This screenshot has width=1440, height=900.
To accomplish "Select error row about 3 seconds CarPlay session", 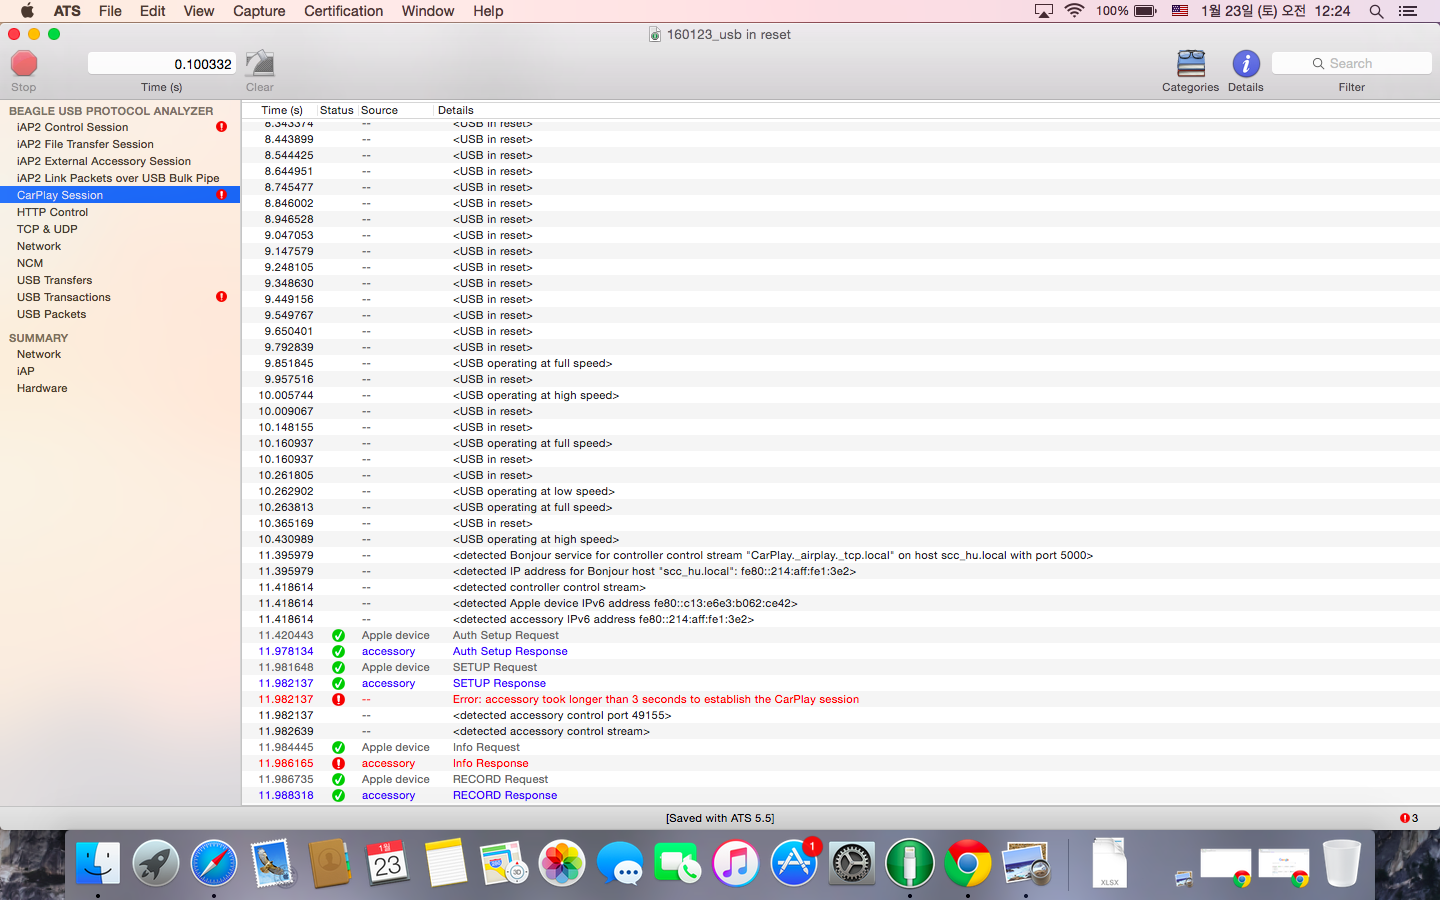I will coord(840,699).
